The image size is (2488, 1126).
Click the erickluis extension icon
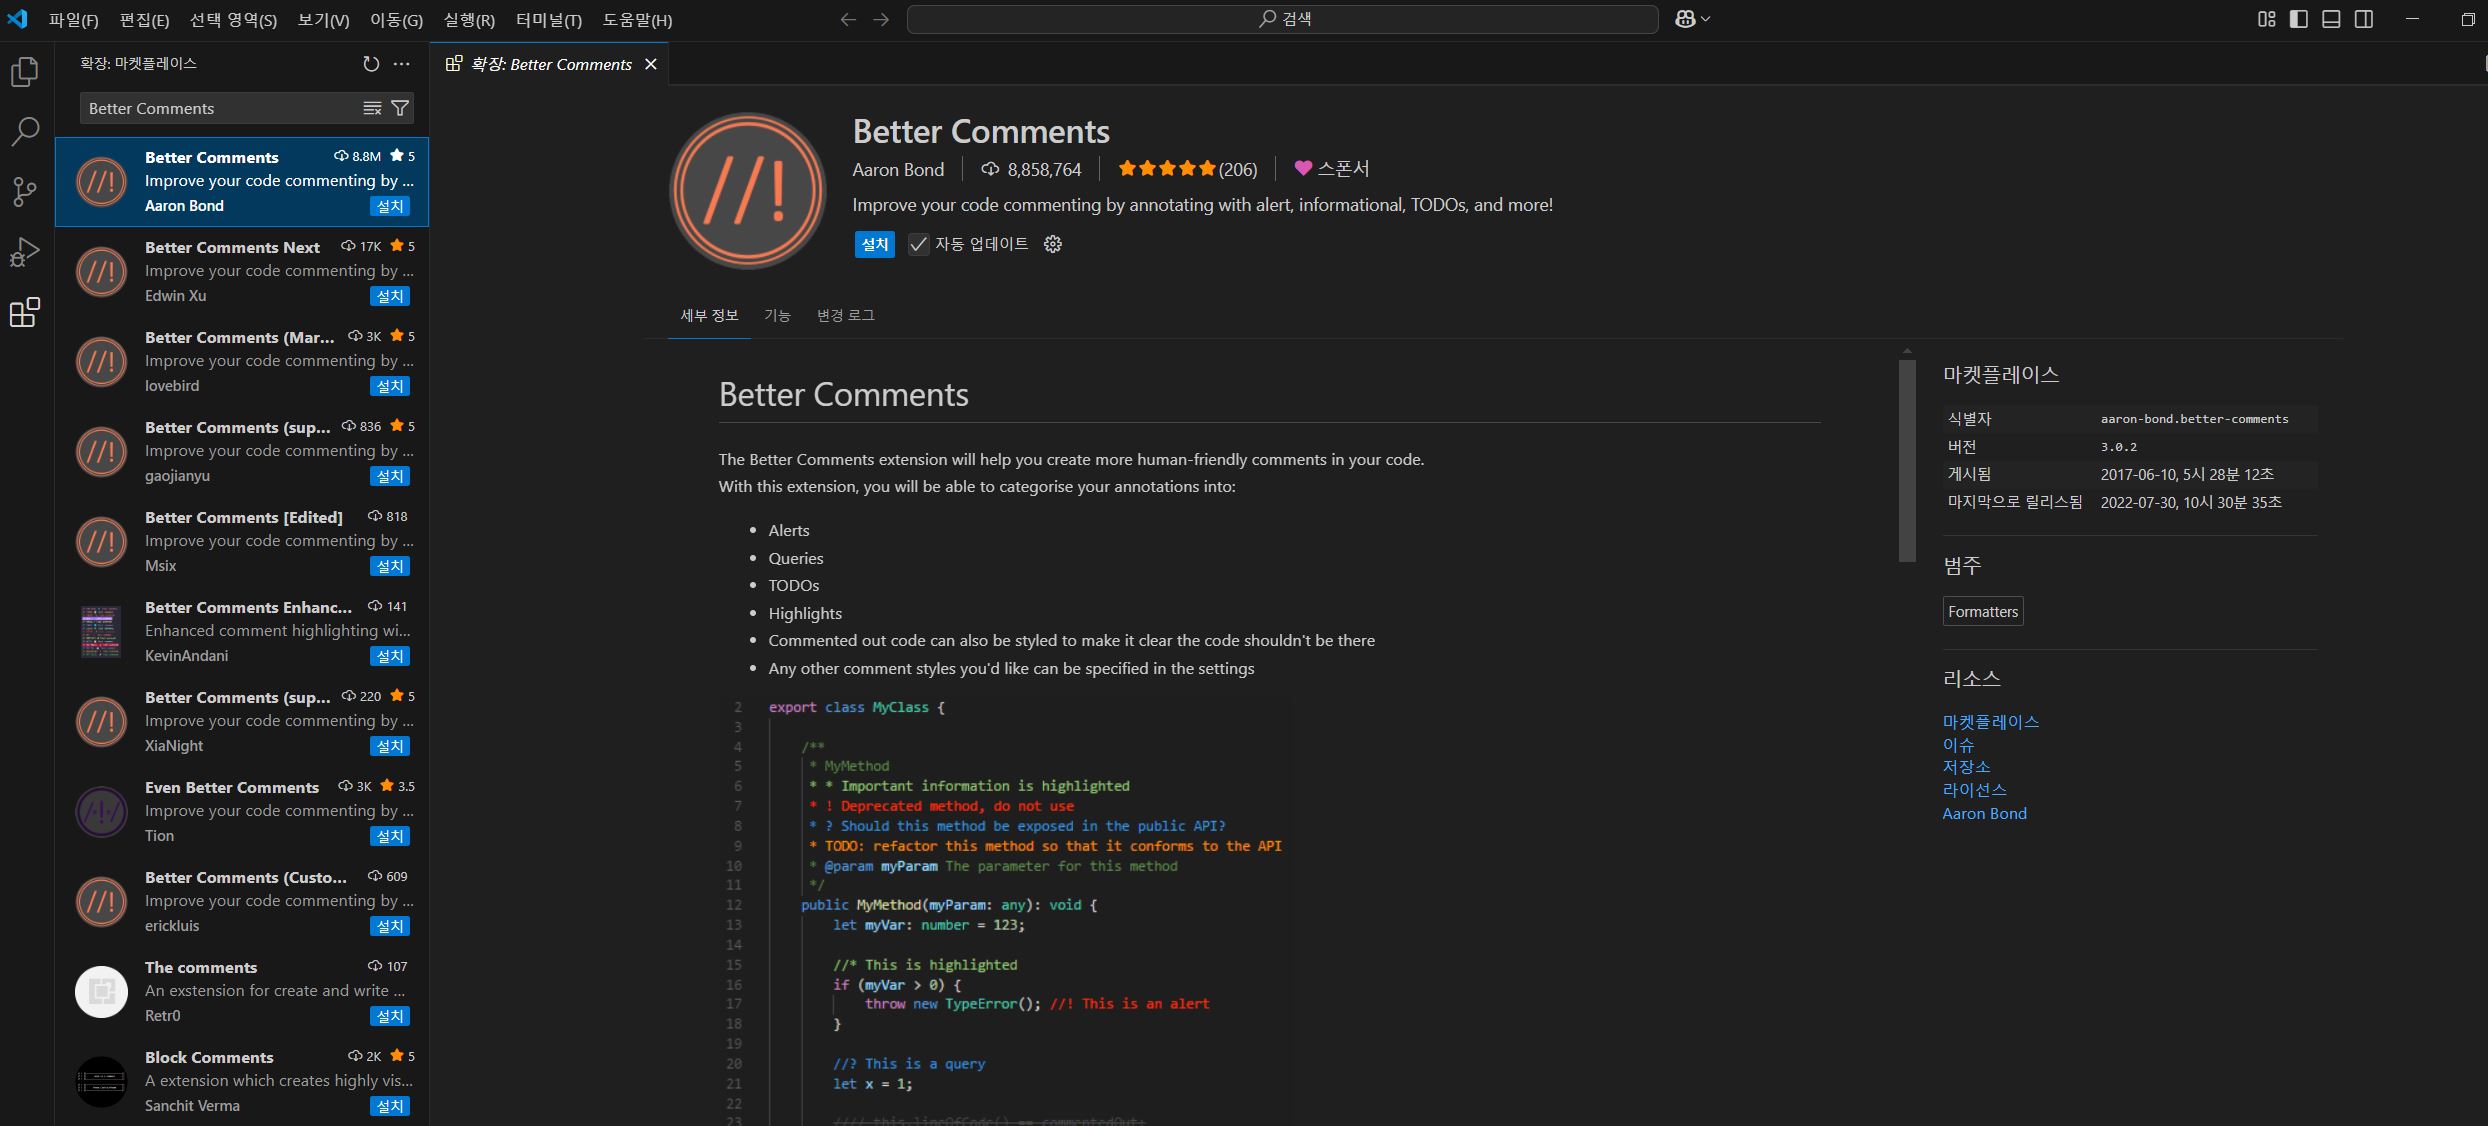click(101, 902)
